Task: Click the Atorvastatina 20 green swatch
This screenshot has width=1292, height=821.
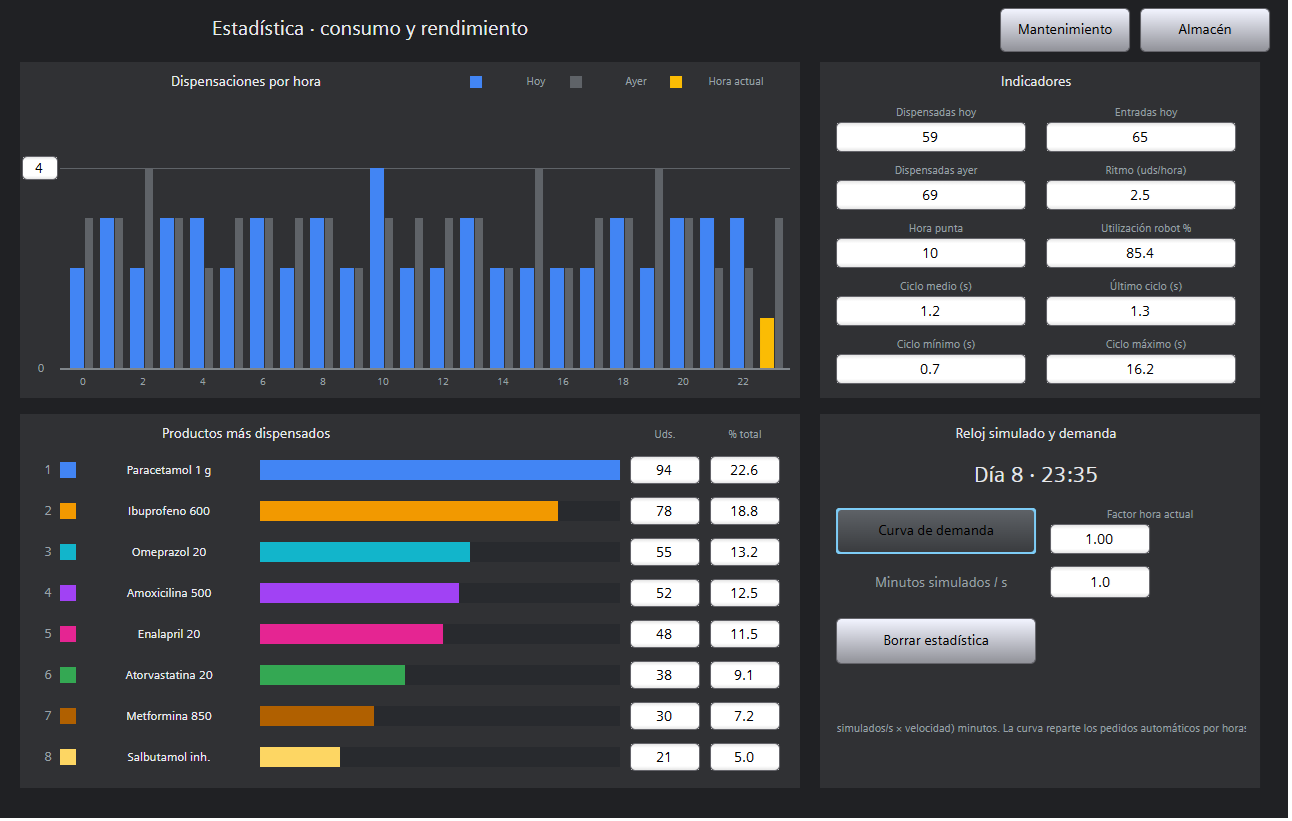Action: (x=68, y=675)
